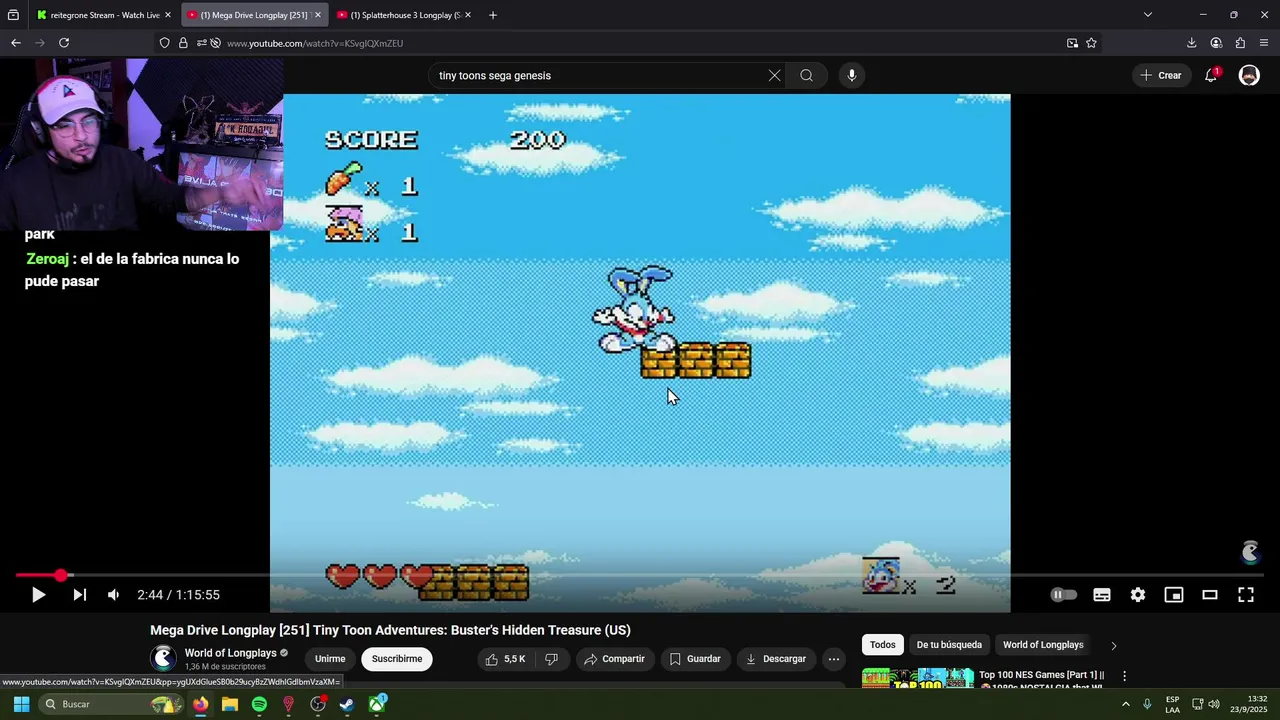View site security padlock info
Image resolution: width=1280 pixels, height=720 pixels.
pos(183,43)
